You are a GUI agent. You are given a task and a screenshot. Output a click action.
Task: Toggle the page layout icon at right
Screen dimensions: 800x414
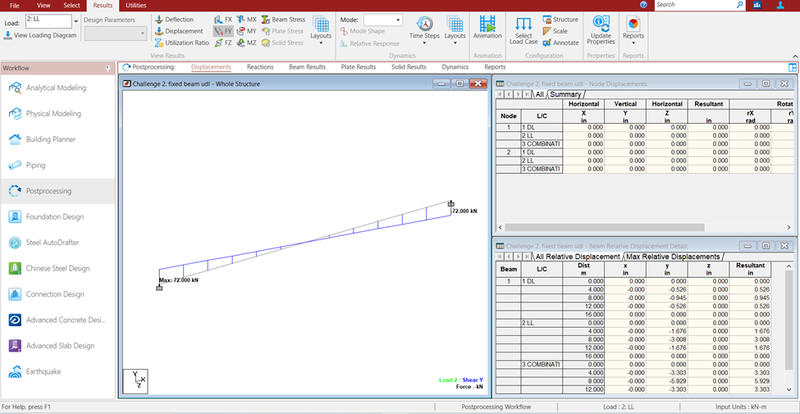point(792,67)
